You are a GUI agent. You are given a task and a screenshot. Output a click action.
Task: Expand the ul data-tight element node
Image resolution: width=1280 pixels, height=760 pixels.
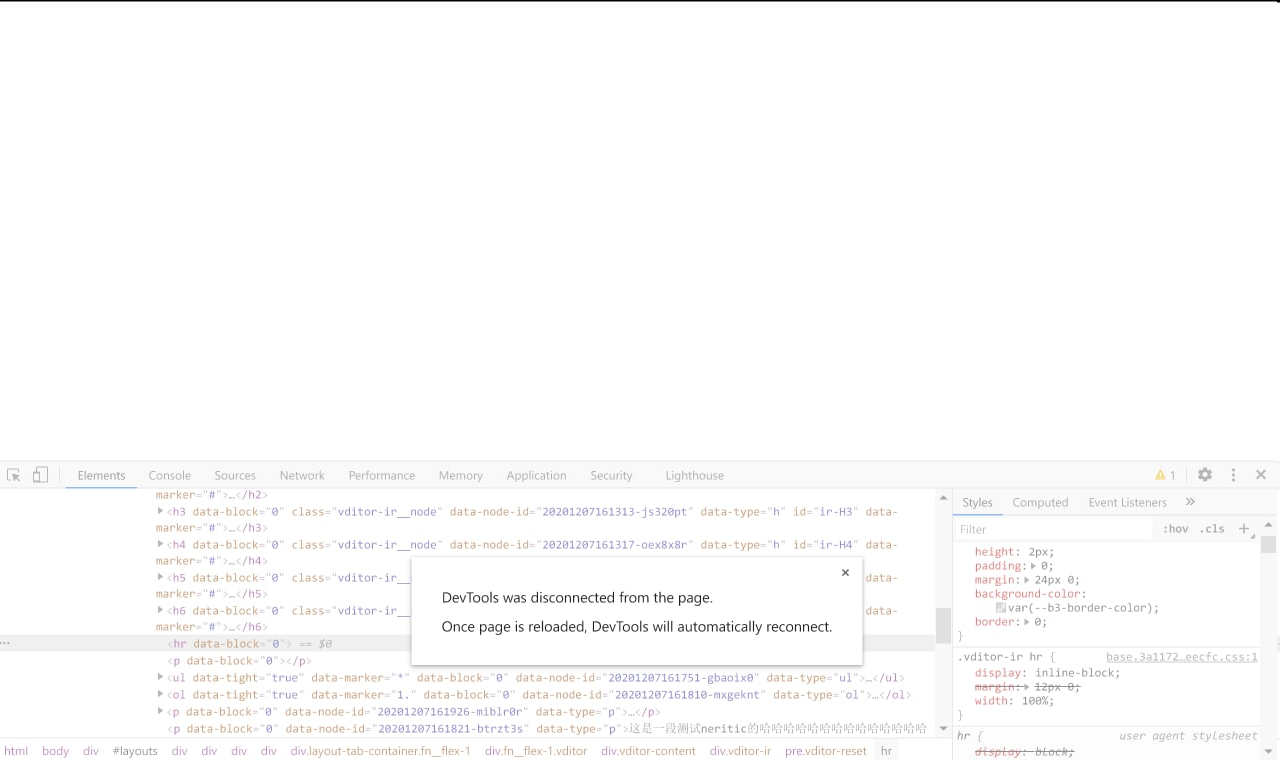point(160,677)
